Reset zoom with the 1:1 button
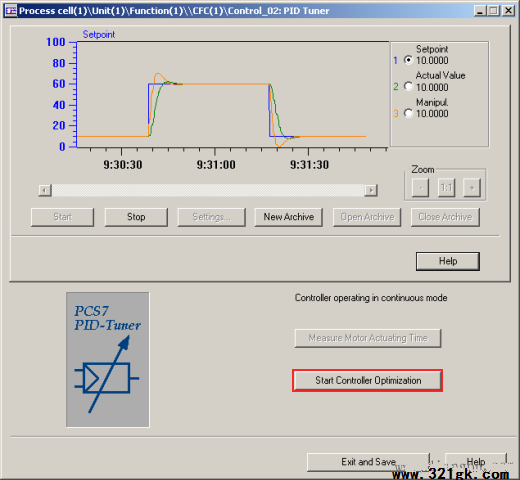 [446, 188]
